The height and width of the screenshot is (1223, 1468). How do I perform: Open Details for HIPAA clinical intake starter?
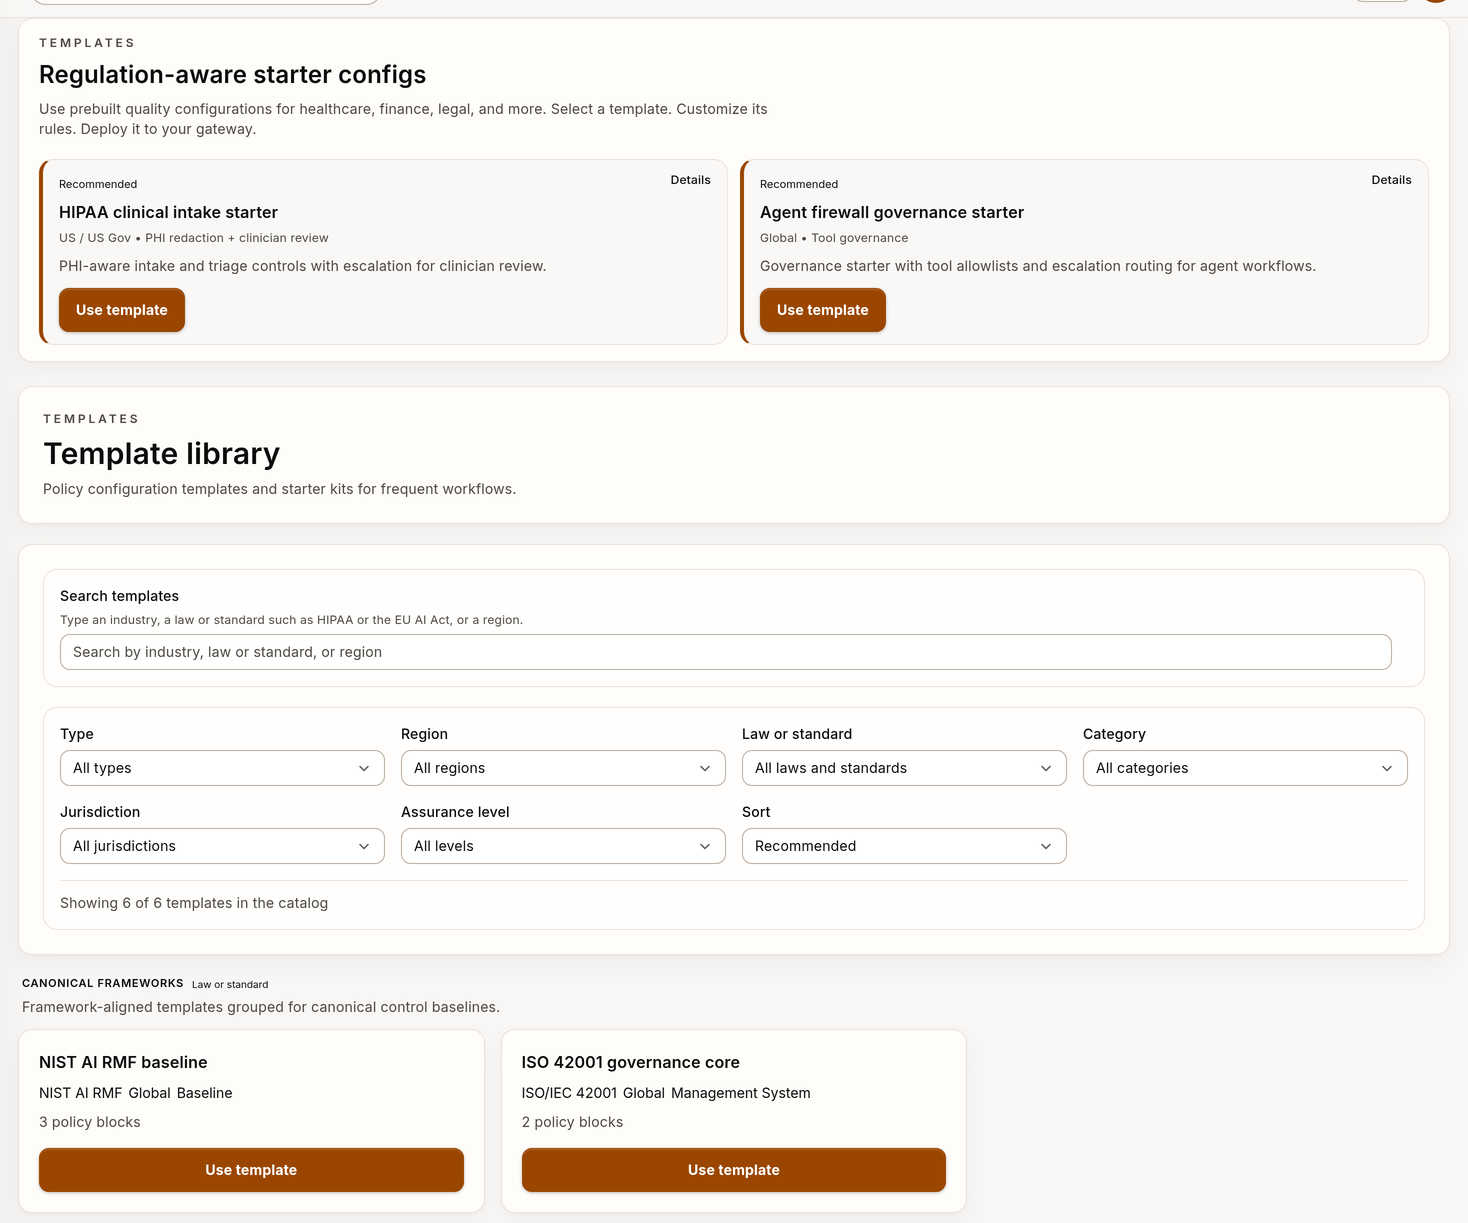[x=690, y=180]
